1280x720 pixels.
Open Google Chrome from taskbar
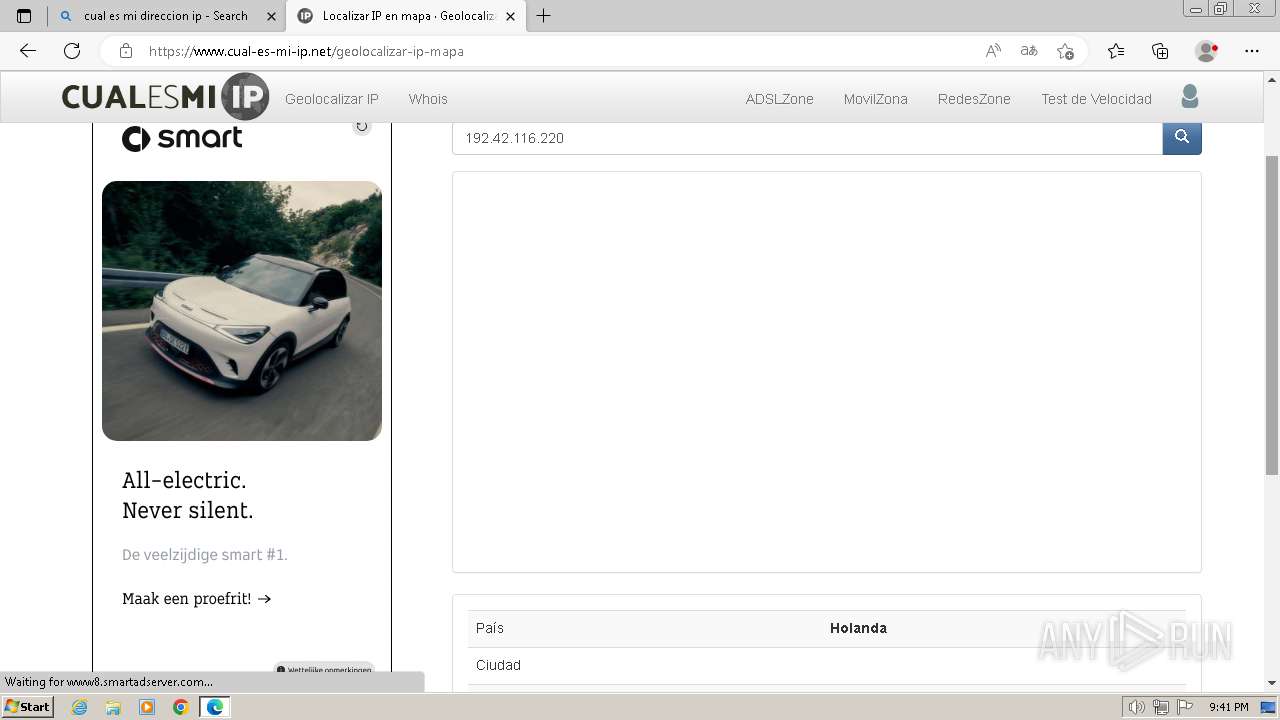pyautogui.click(x=181, y=707)
